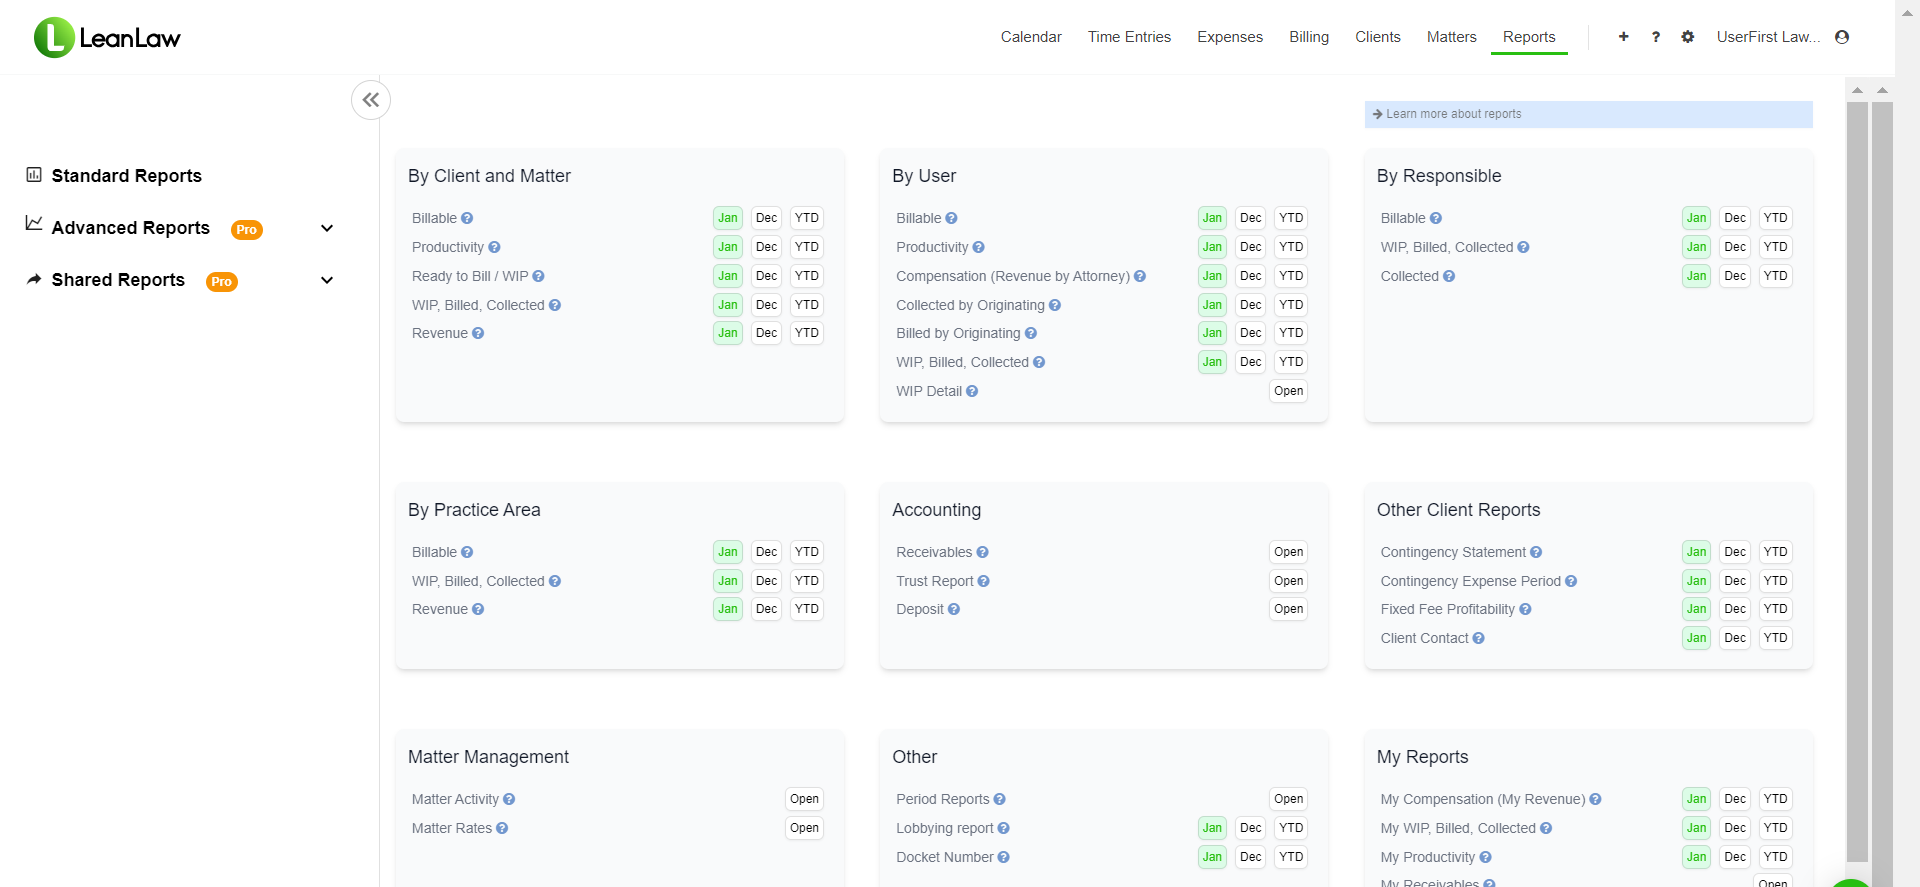
Task: Click the inner page vertical scrollbar
Action: [x=1857, y=480]
